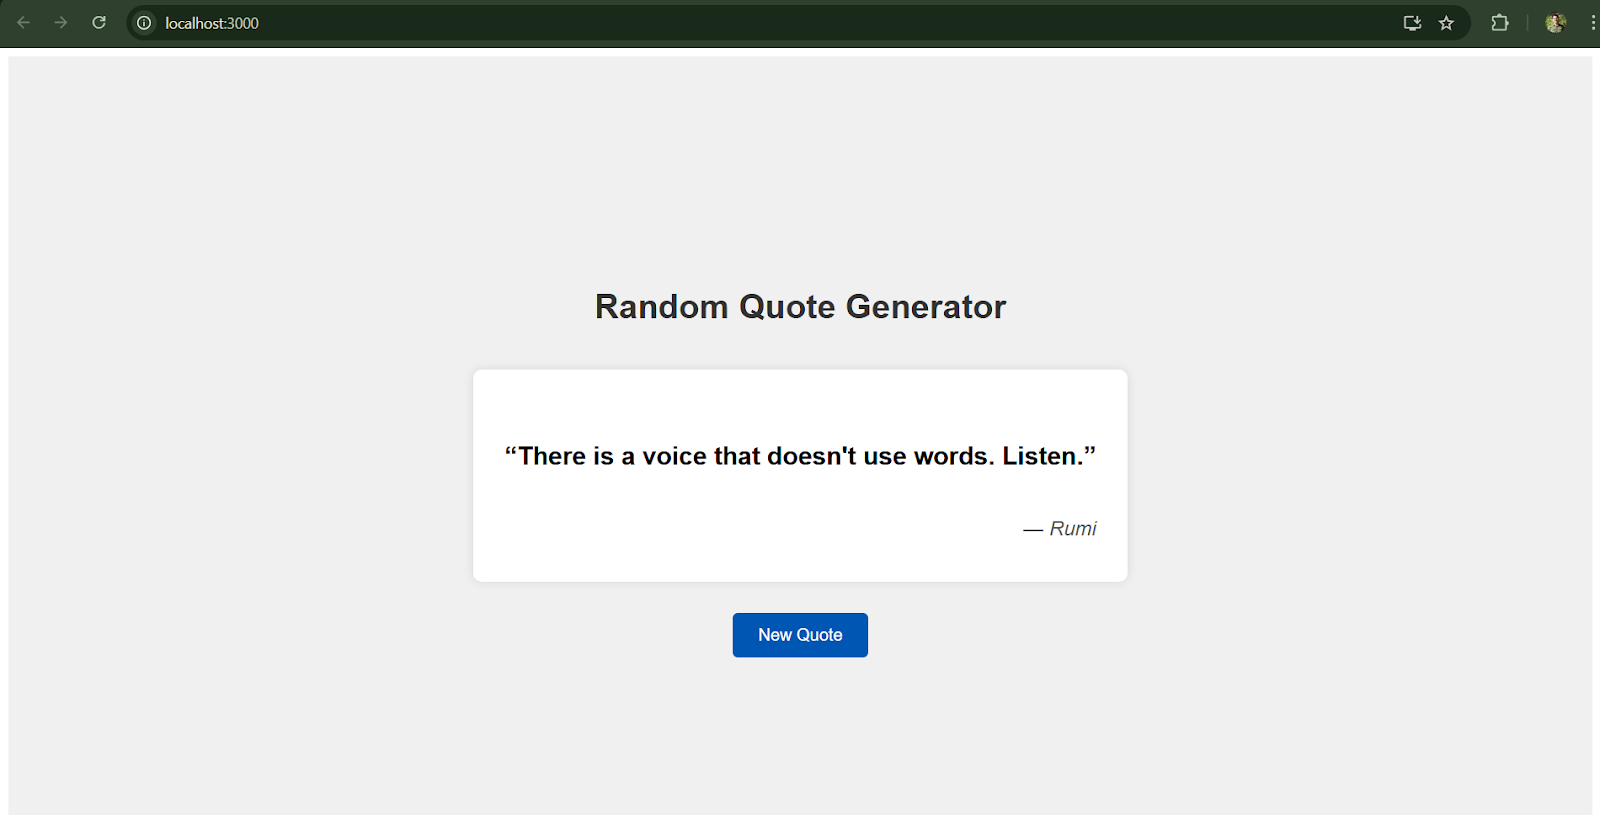This screenshot has width=1600, height=815.
Task: View site information icon
Action: pos(144,23)
